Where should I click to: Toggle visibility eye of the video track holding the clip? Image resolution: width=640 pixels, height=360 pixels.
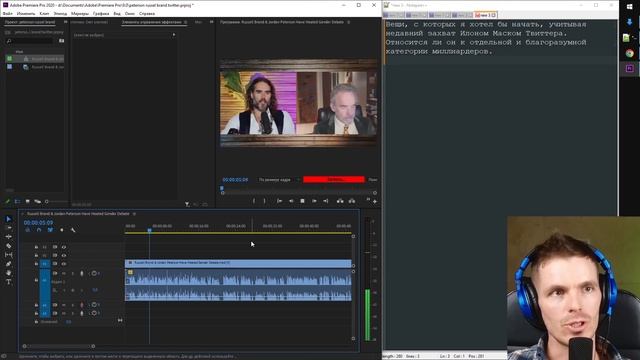(64, 264)
